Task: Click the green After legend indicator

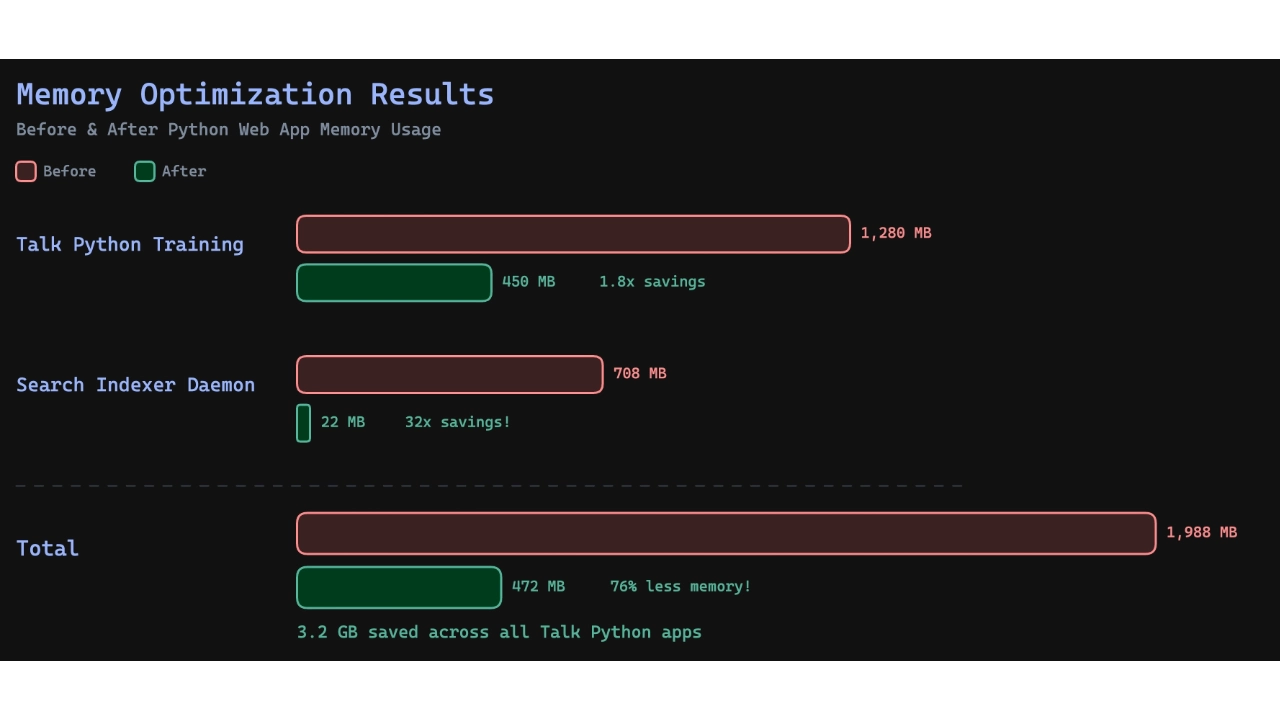Action: coord(144,171)
